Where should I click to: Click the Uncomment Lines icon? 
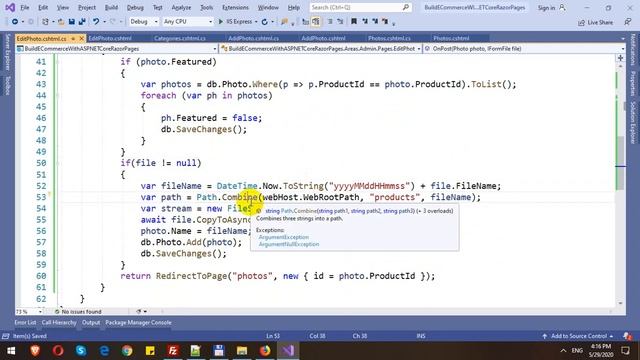pos(340,22)
